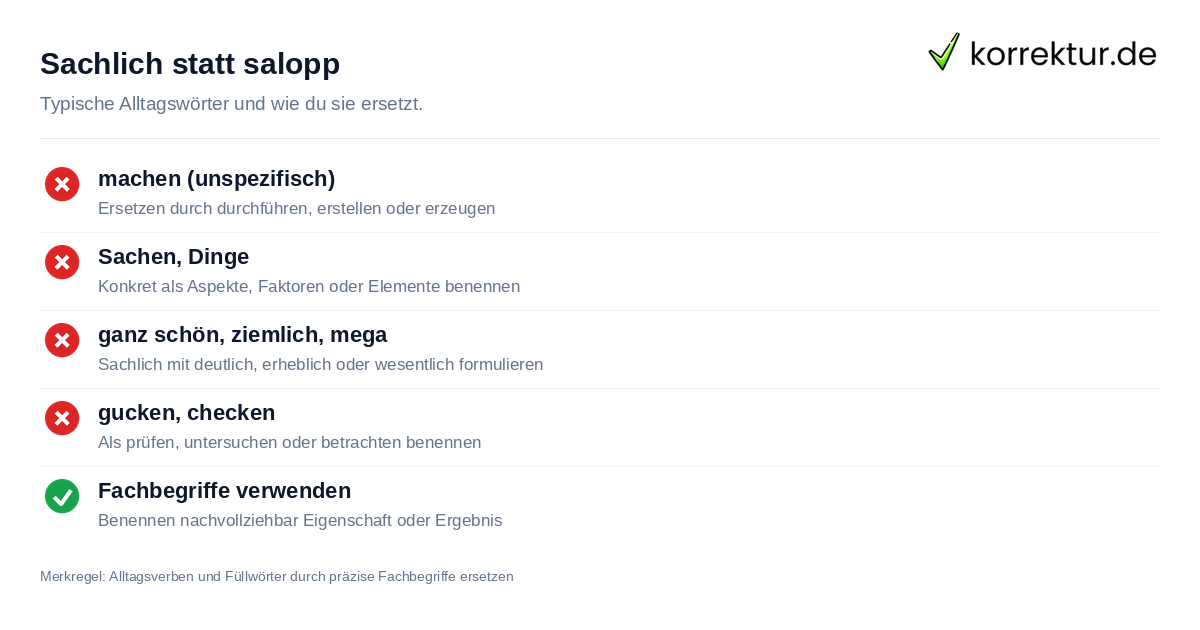Select the Fachbegriffe verwenden entry title
Image resolution: width=1200 pixels, height=630 pixels.
tap(224, 490)
